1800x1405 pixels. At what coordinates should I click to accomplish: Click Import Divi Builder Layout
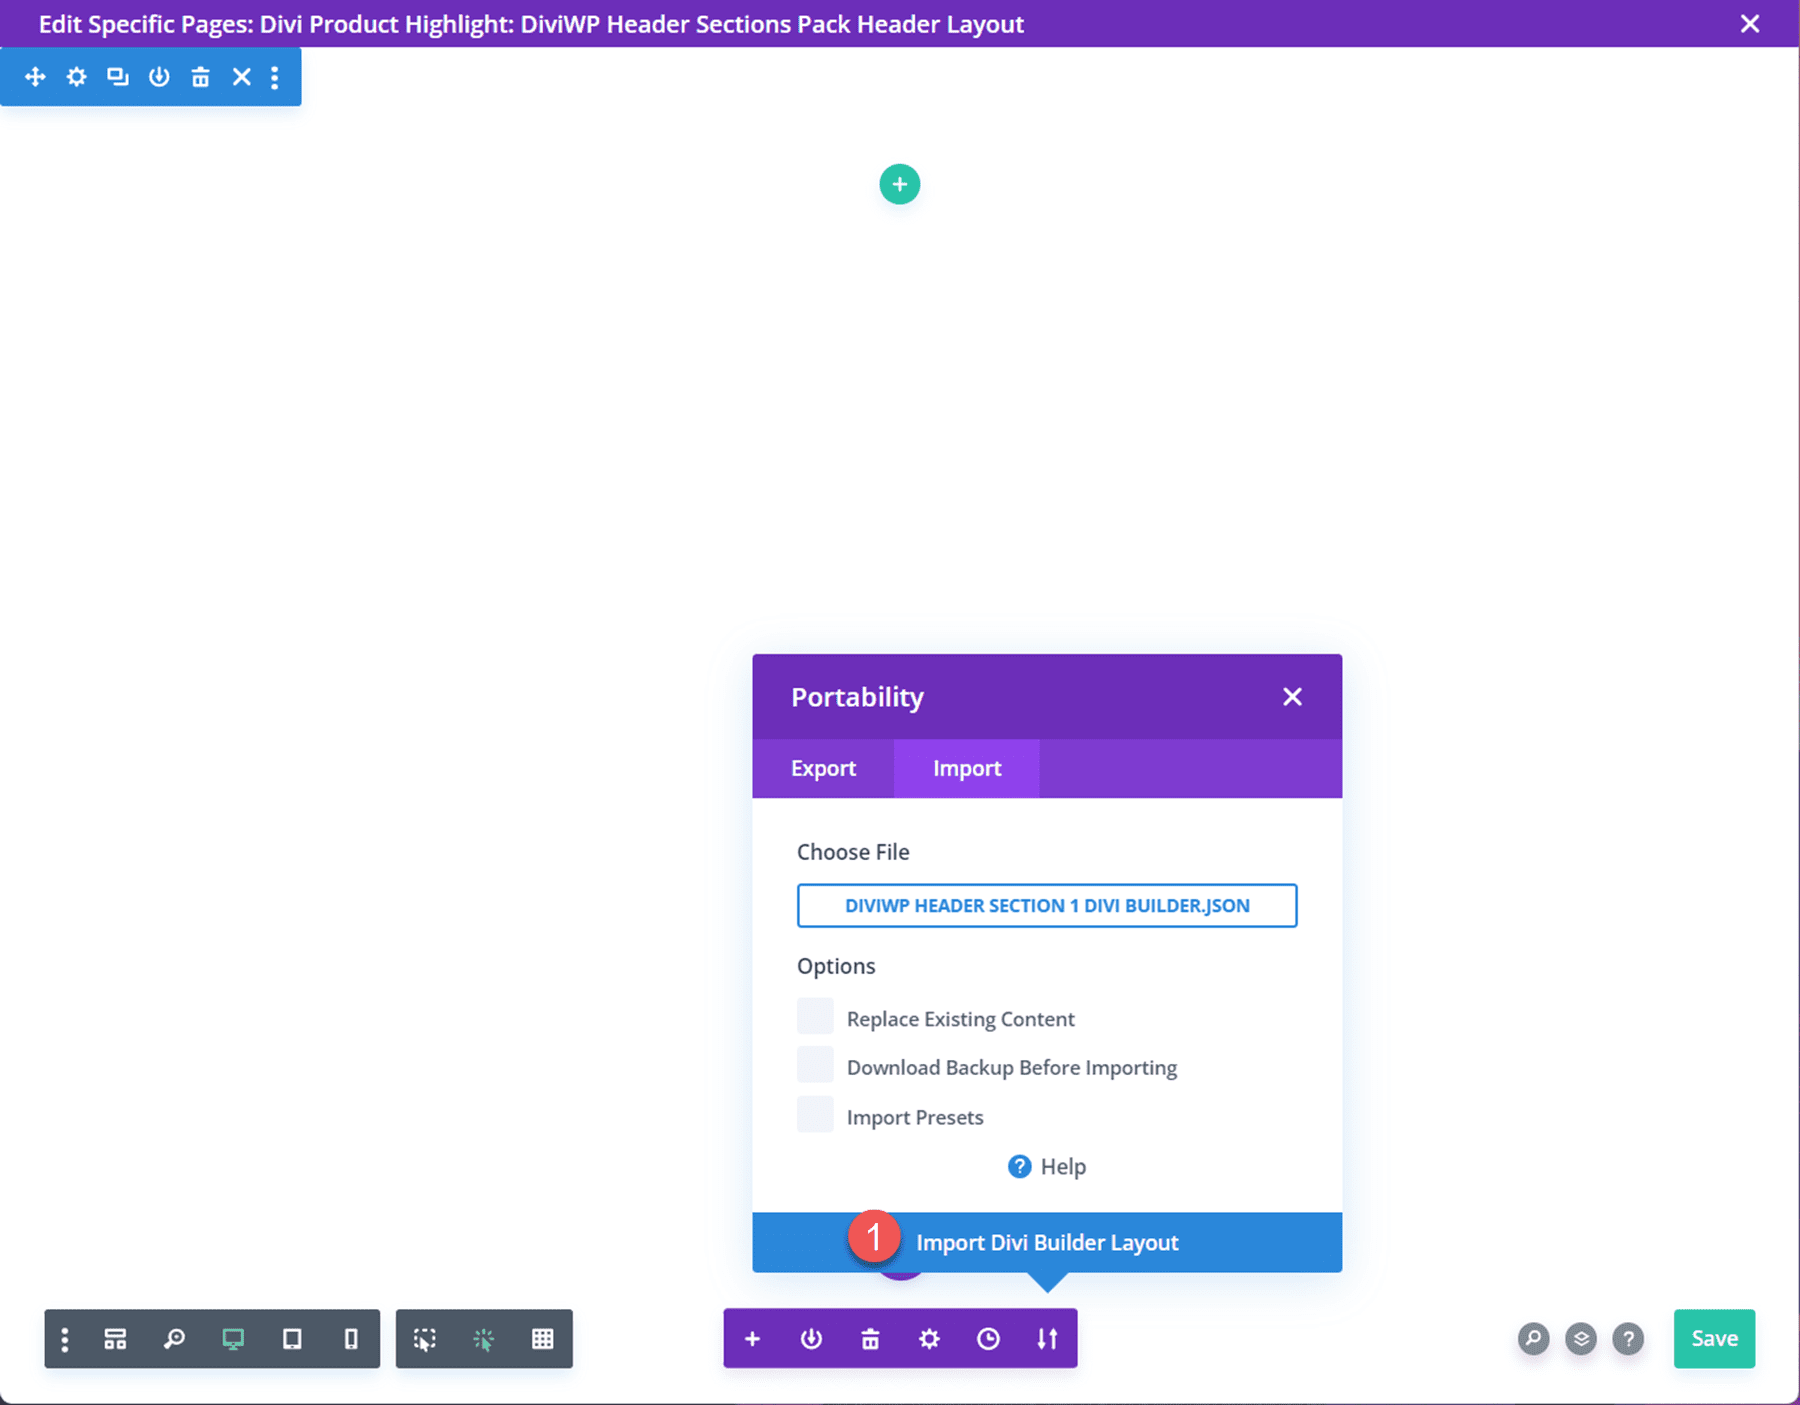click(1046, 1242)
